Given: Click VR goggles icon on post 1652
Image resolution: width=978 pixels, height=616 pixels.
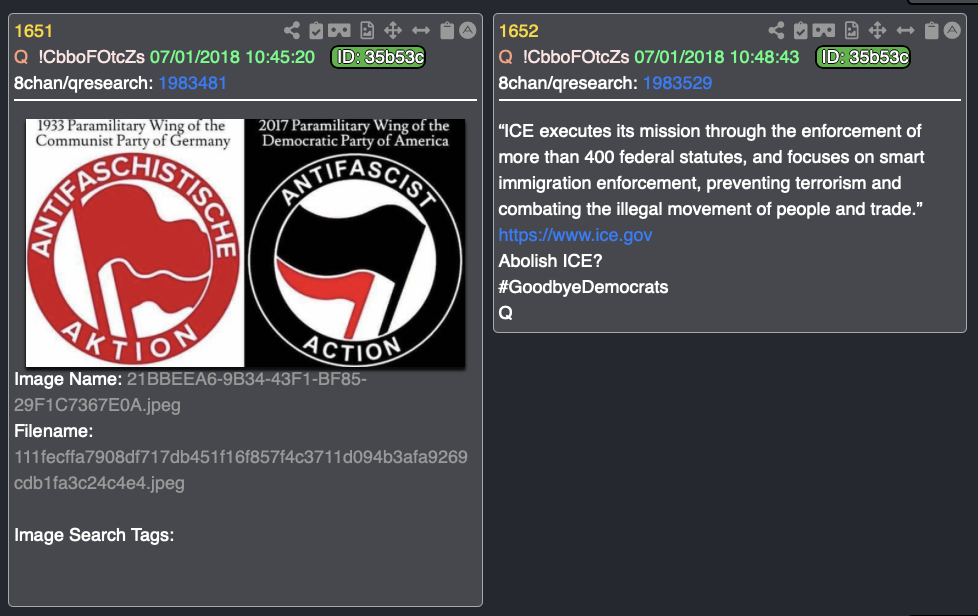Looking at the screenshot, I should (x=824, y=31).
